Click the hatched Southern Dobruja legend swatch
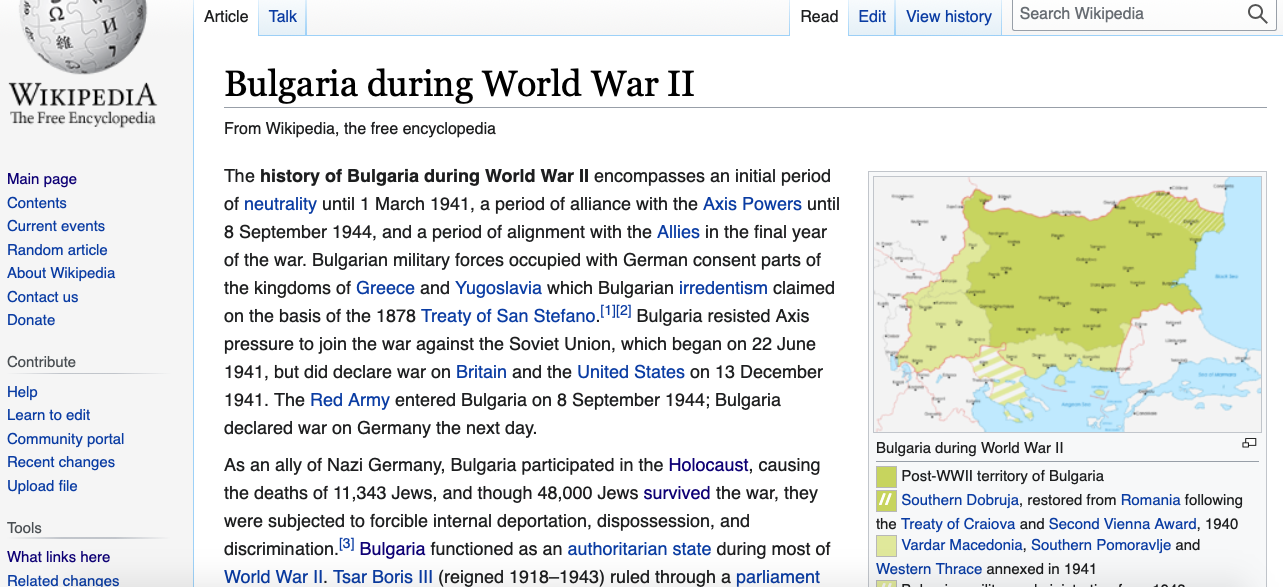Image resolution: width=1283 pixels, height=587 pixels. click(886, 500)
